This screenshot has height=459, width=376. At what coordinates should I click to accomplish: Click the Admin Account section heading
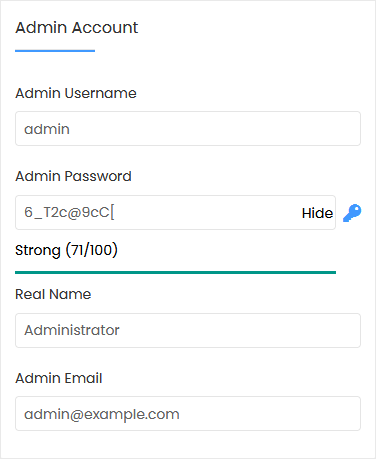point(77,27)
